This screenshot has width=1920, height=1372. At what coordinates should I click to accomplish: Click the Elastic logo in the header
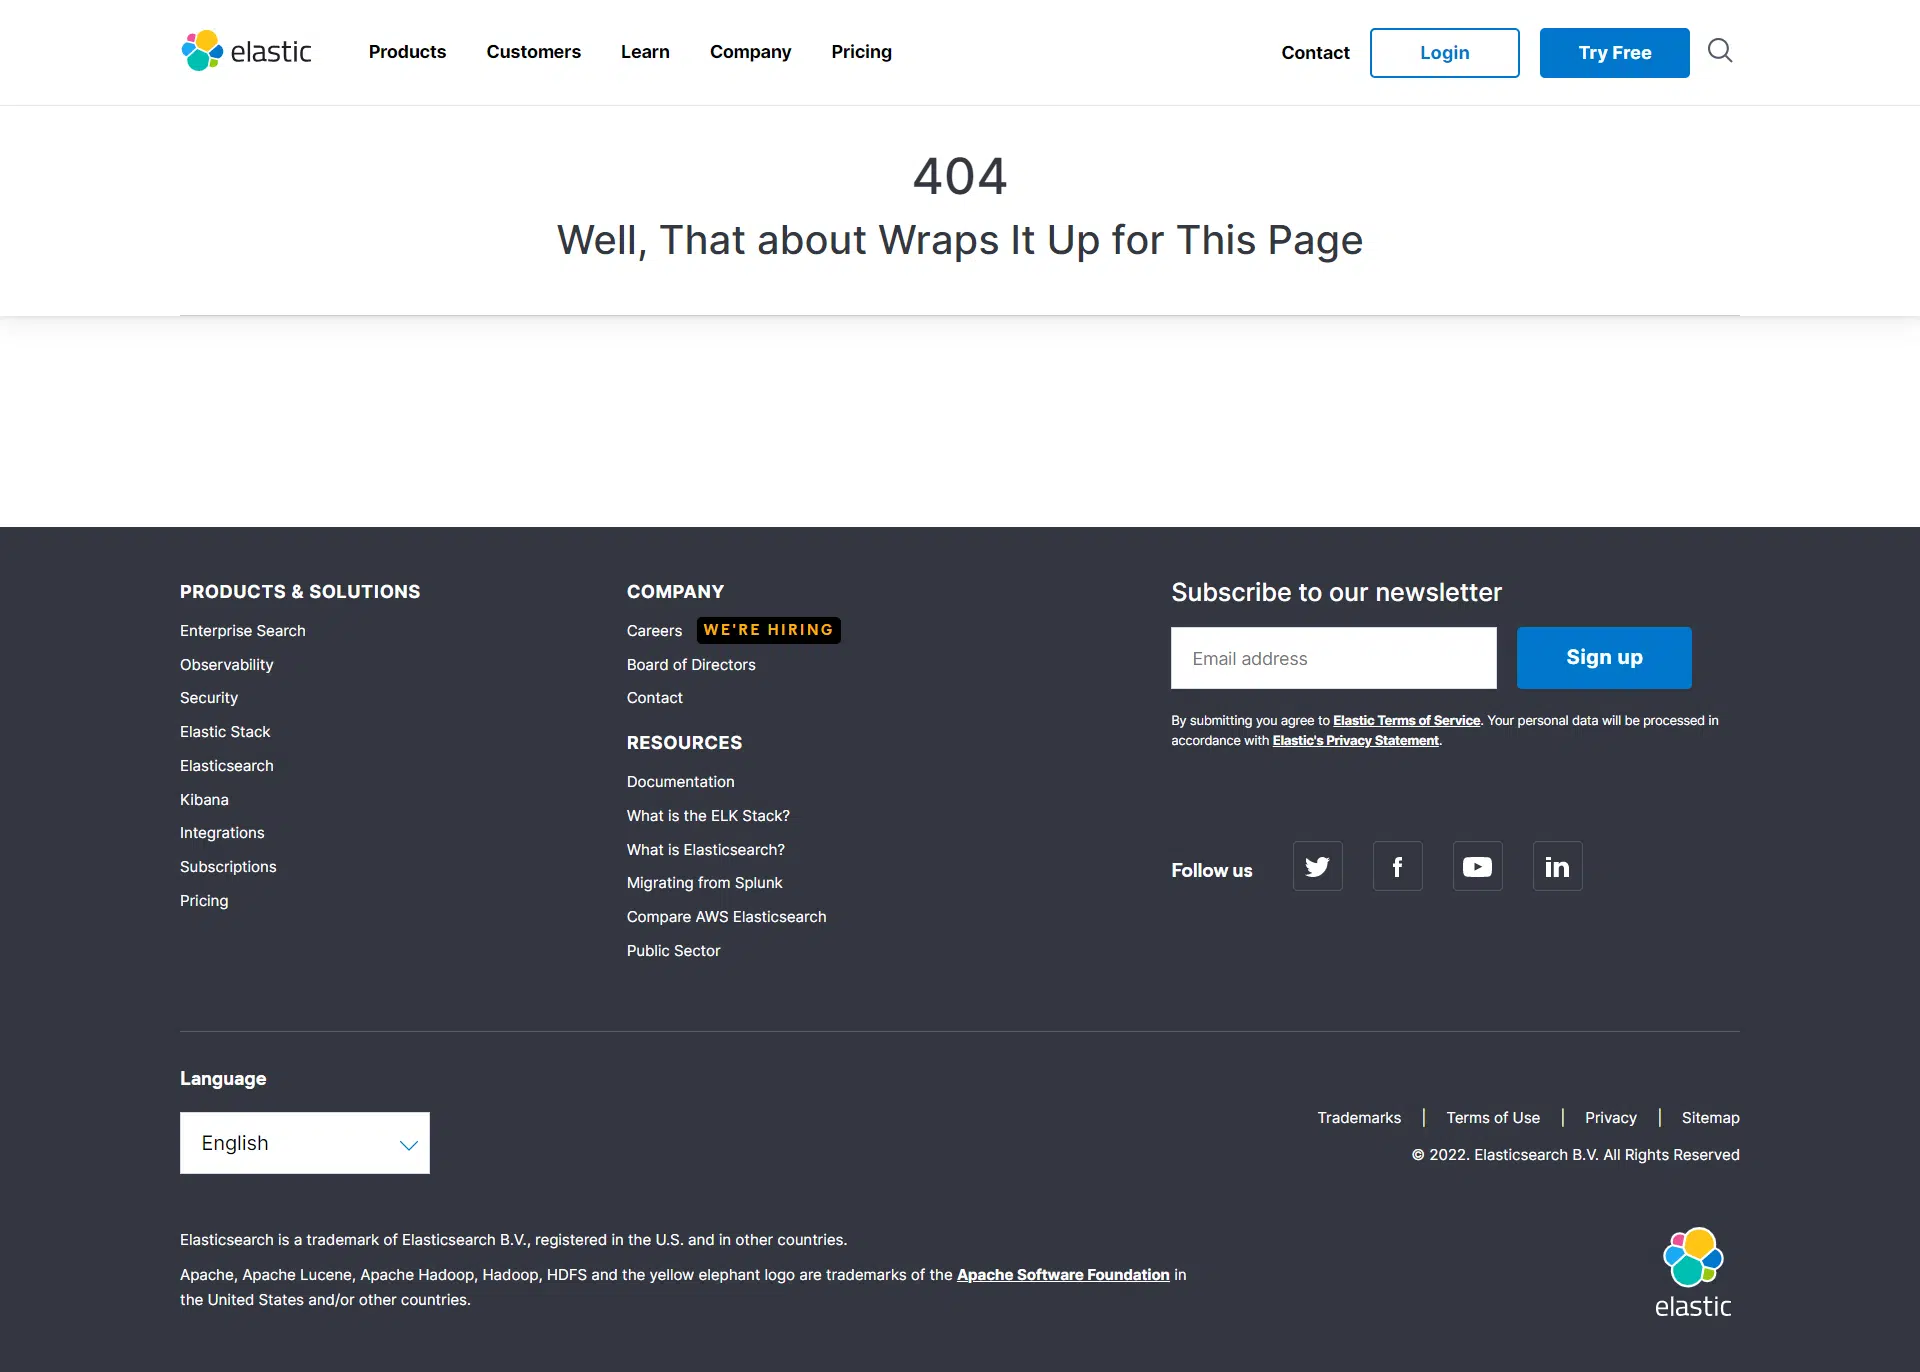(x=247, y=51)
